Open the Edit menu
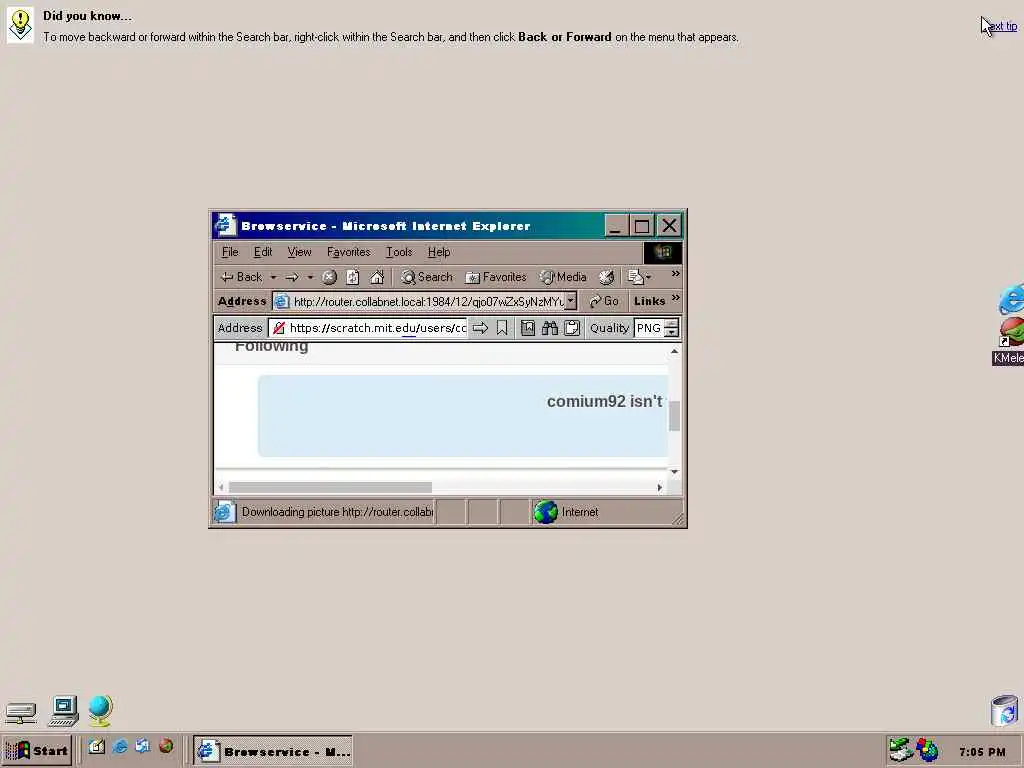This screenshot has height=768, width=1024. point(263,252)
